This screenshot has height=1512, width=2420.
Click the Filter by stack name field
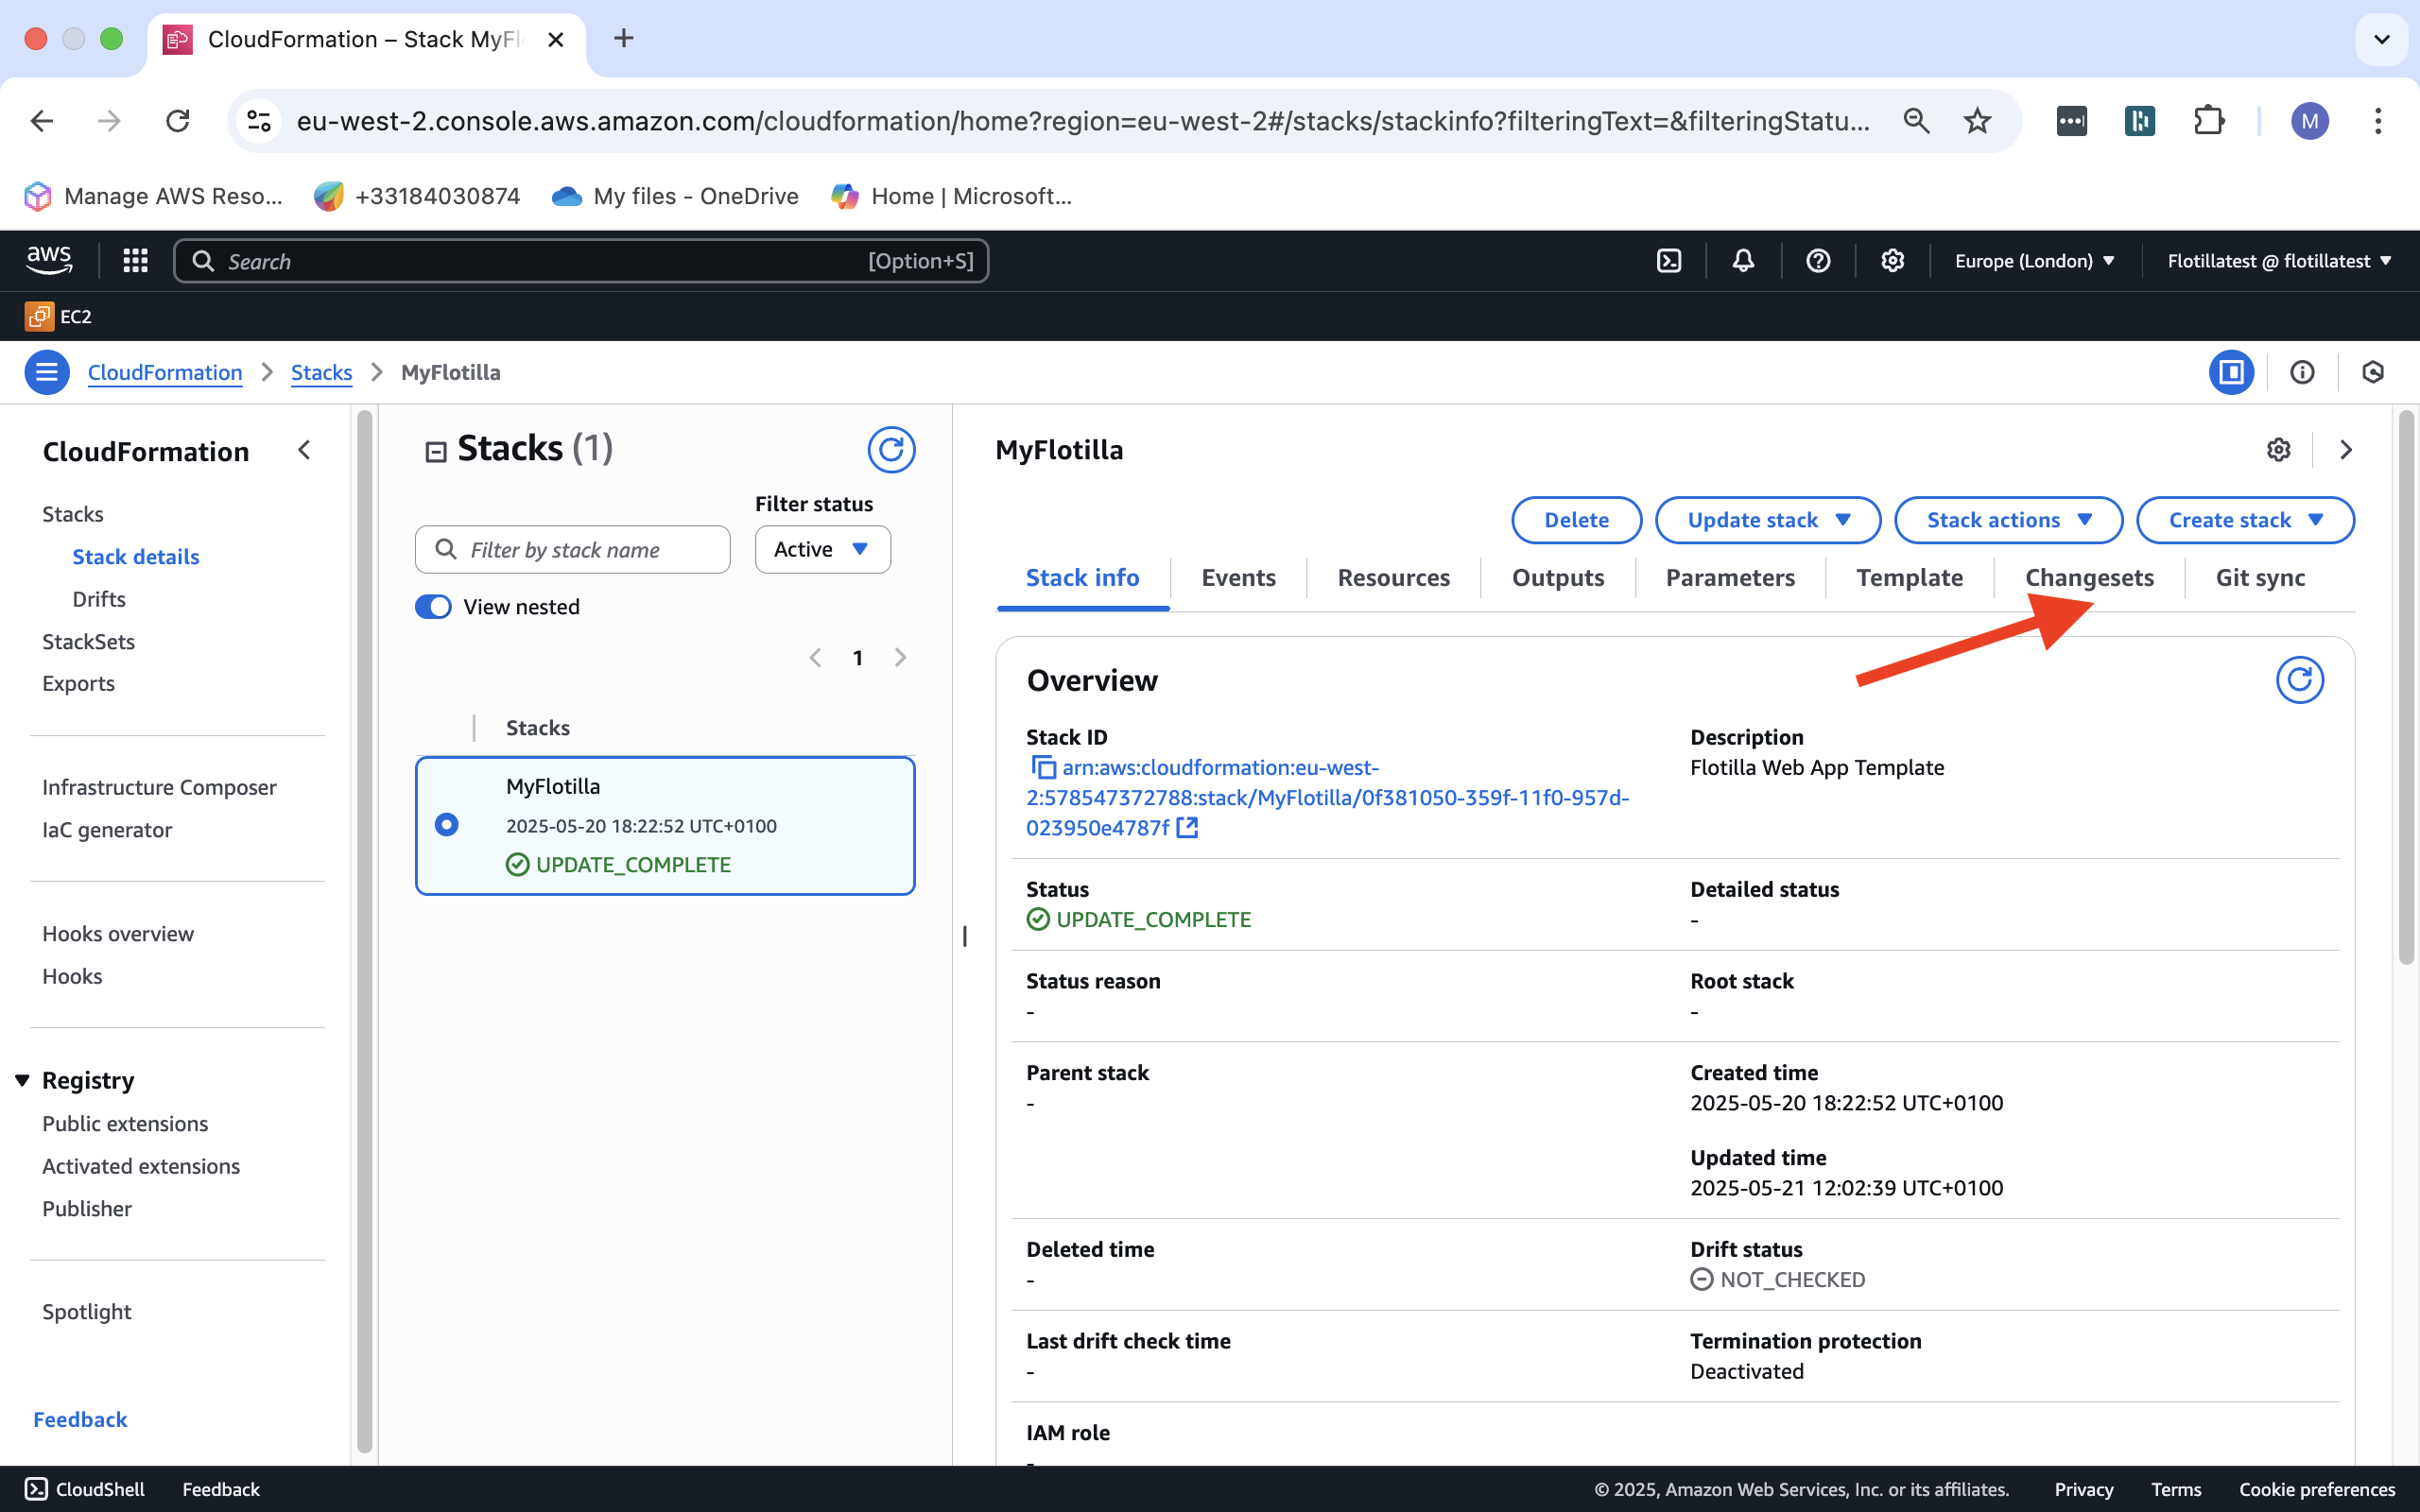(x=590, y=549)
